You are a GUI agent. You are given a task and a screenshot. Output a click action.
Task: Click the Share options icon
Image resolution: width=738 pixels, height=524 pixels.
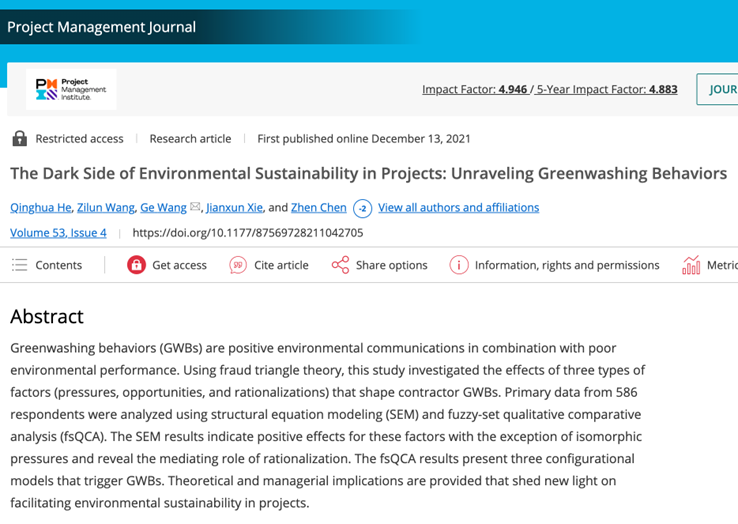[x=340, y=265]
